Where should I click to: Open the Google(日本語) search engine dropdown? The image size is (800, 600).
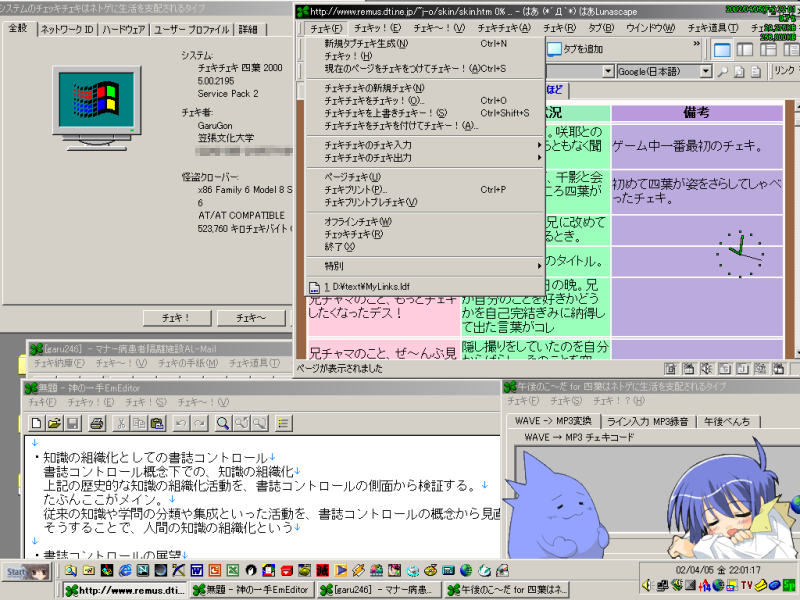click(x=706, y=71)
